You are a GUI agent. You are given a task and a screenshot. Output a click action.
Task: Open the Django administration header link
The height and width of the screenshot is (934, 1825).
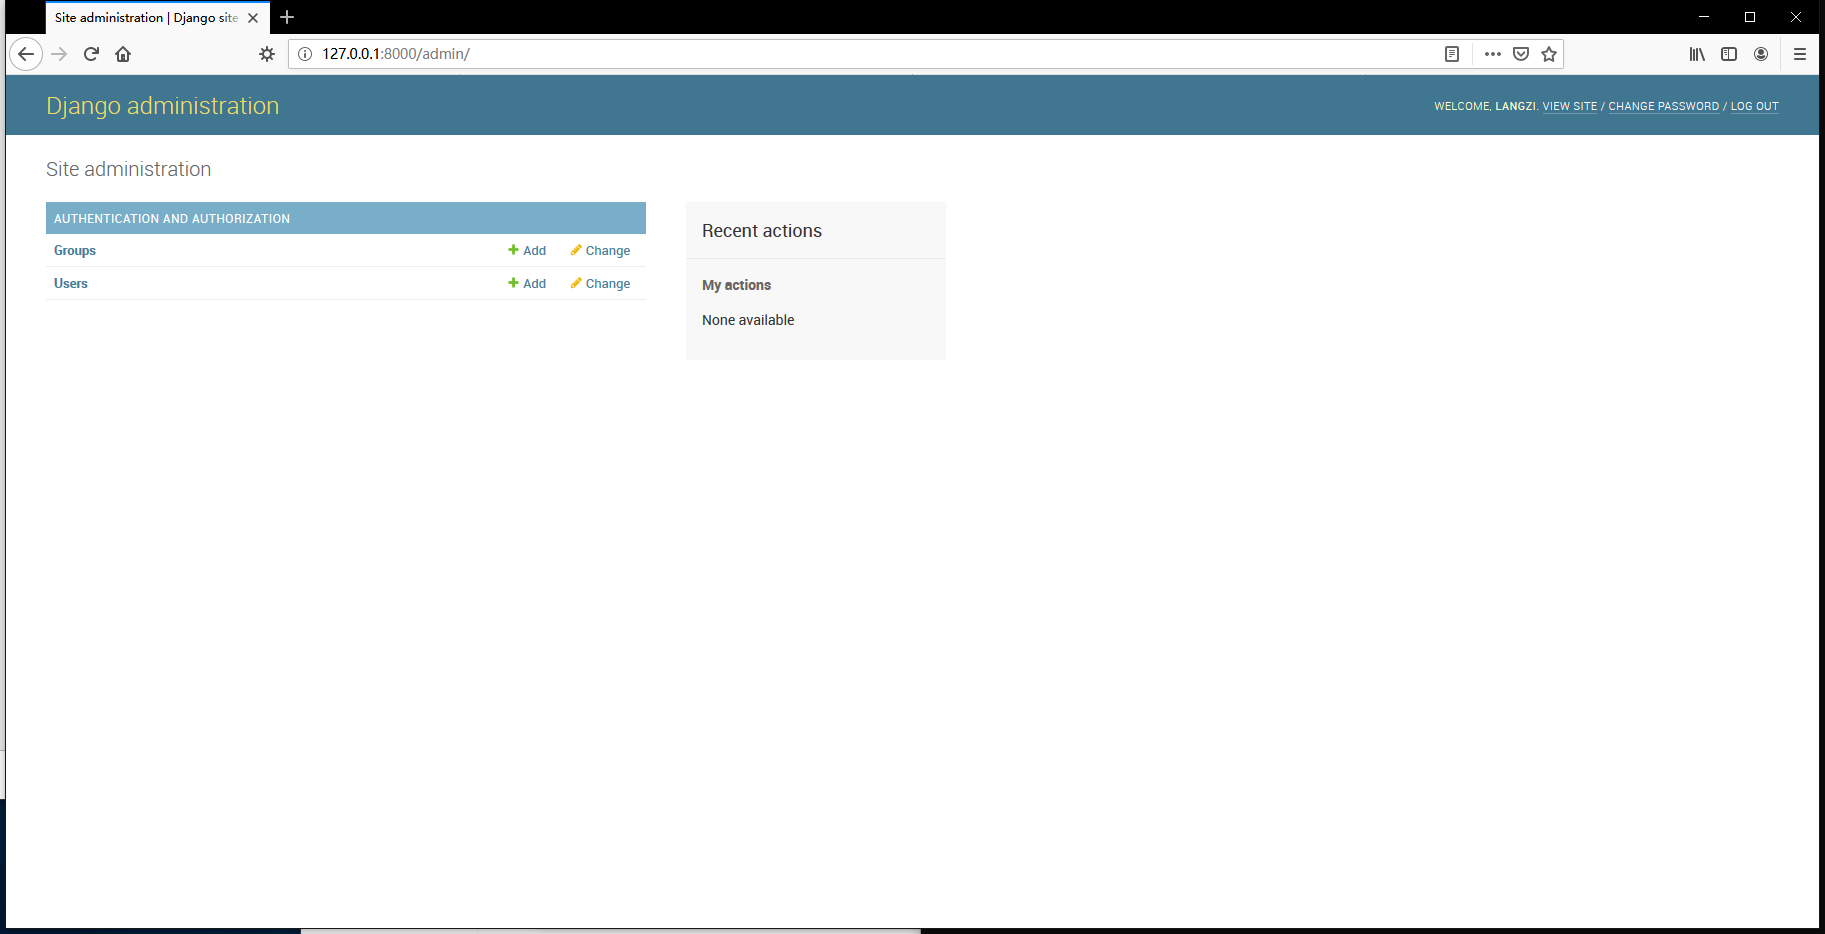click(x=163, y=106)
